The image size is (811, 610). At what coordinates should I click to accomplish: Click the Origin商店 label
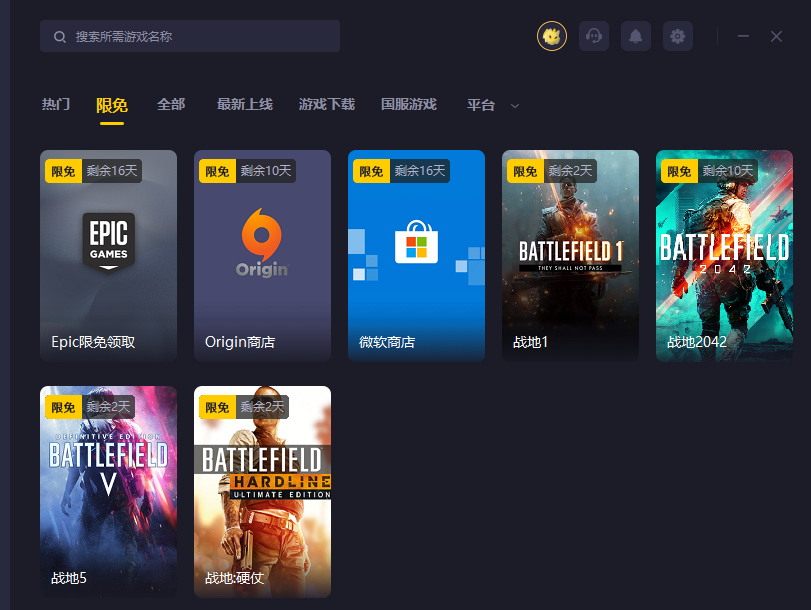click(x=240, y=342)
